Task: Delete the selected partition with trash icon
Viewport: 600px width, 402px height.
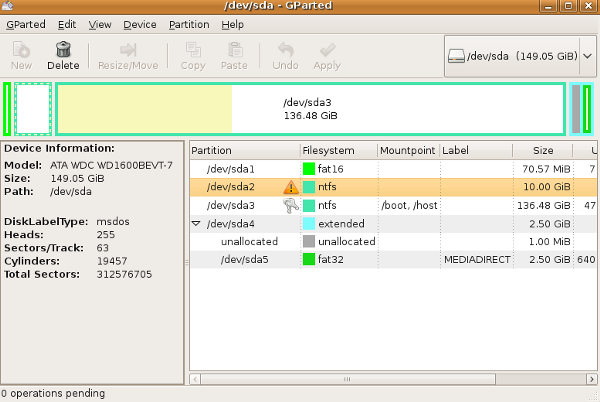Action: click(x=63, y=50)
